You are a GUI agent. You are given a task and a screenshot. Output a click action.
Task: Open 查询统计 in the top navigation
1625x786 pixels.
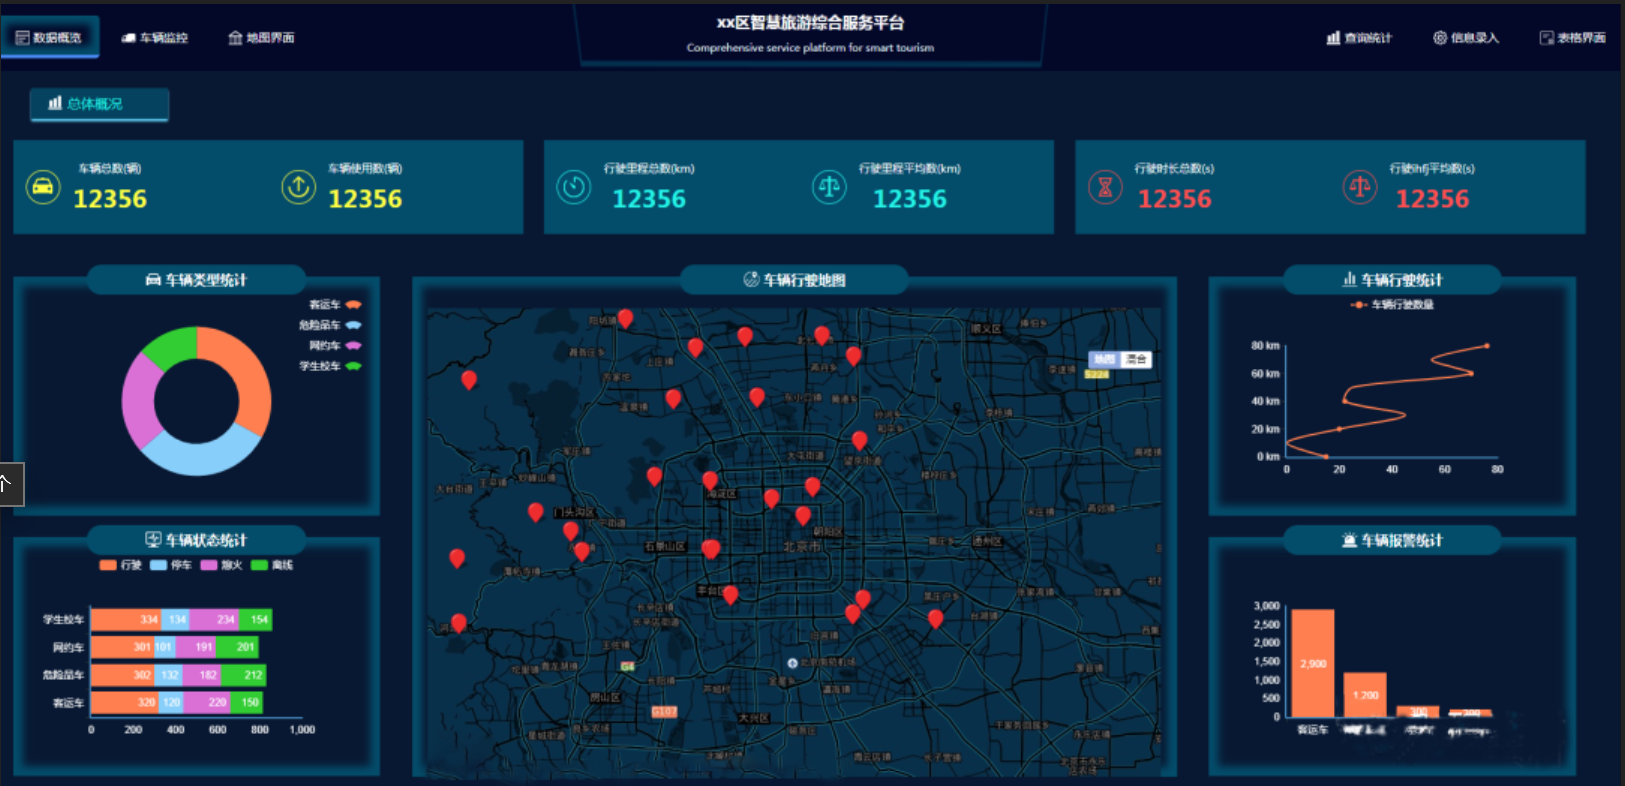click(x=1359, y=38)
